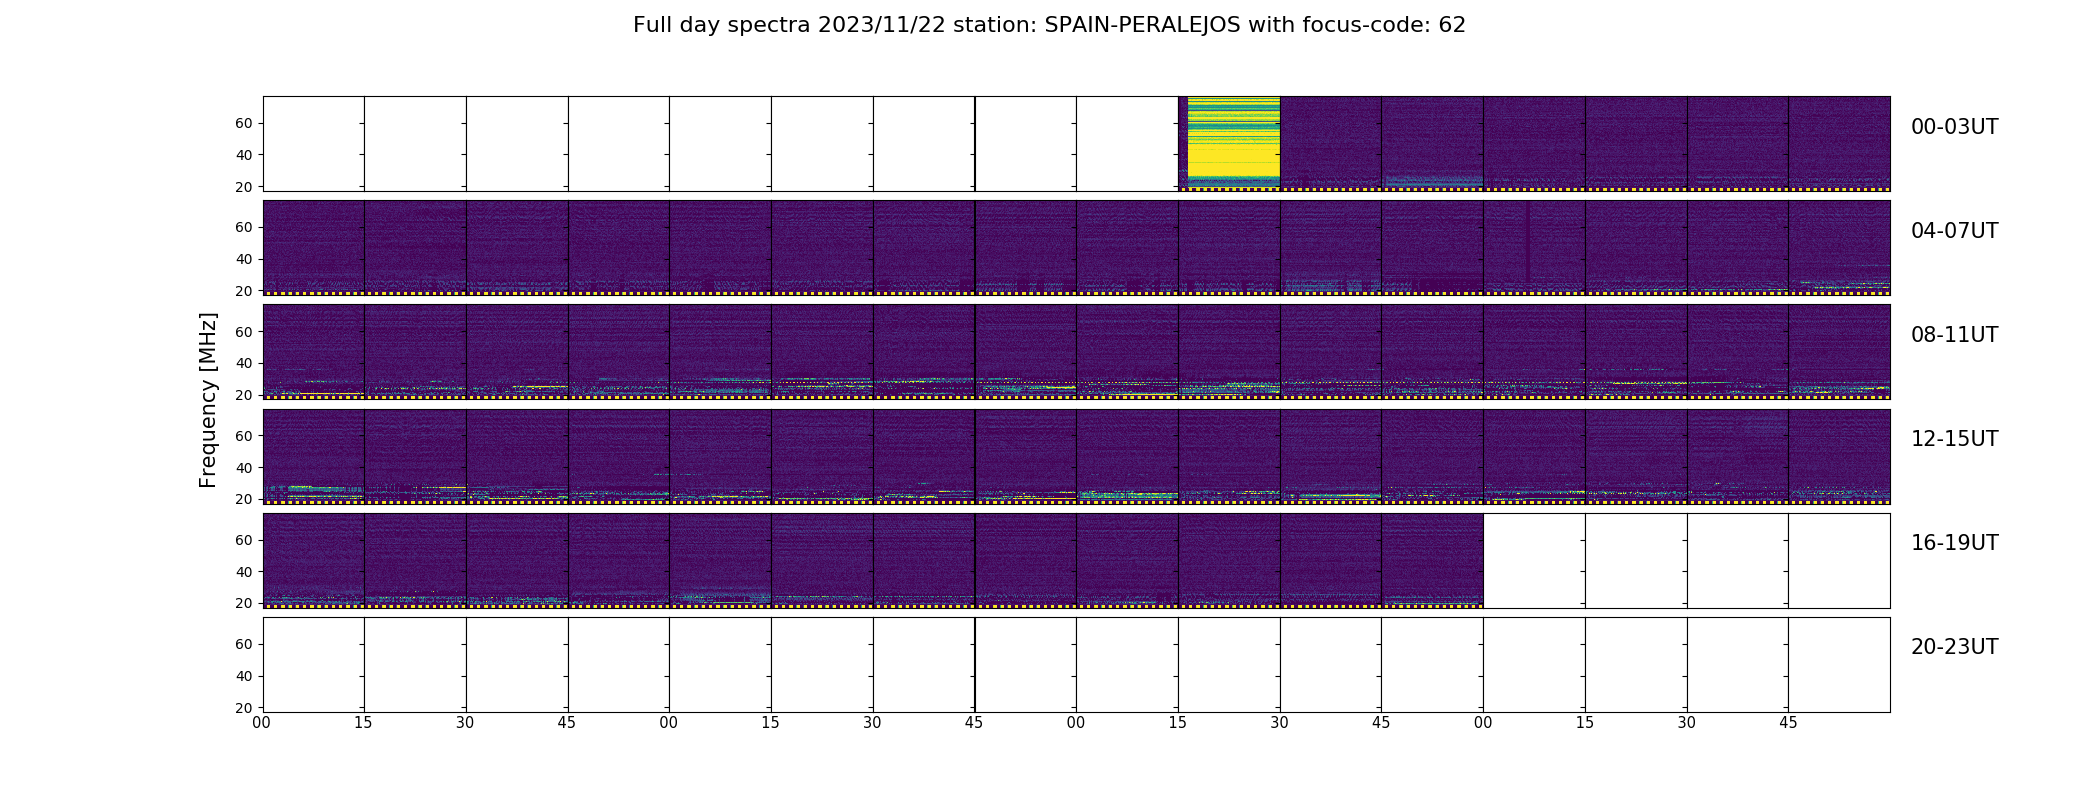
Task: Click the bright yellow saturated block in 00-03UT row
Action: [1233, 141]
